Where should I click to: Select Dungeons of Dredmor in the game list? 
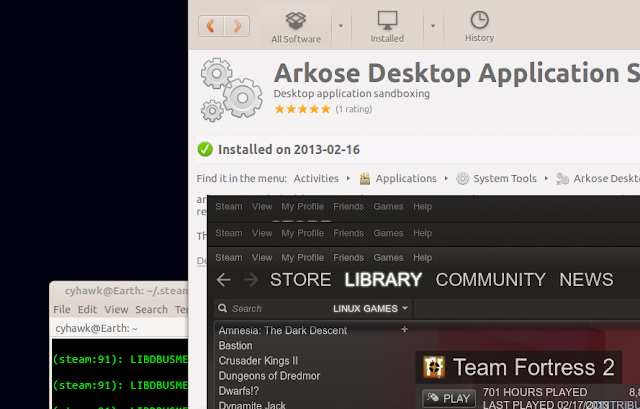coord(269,376)
